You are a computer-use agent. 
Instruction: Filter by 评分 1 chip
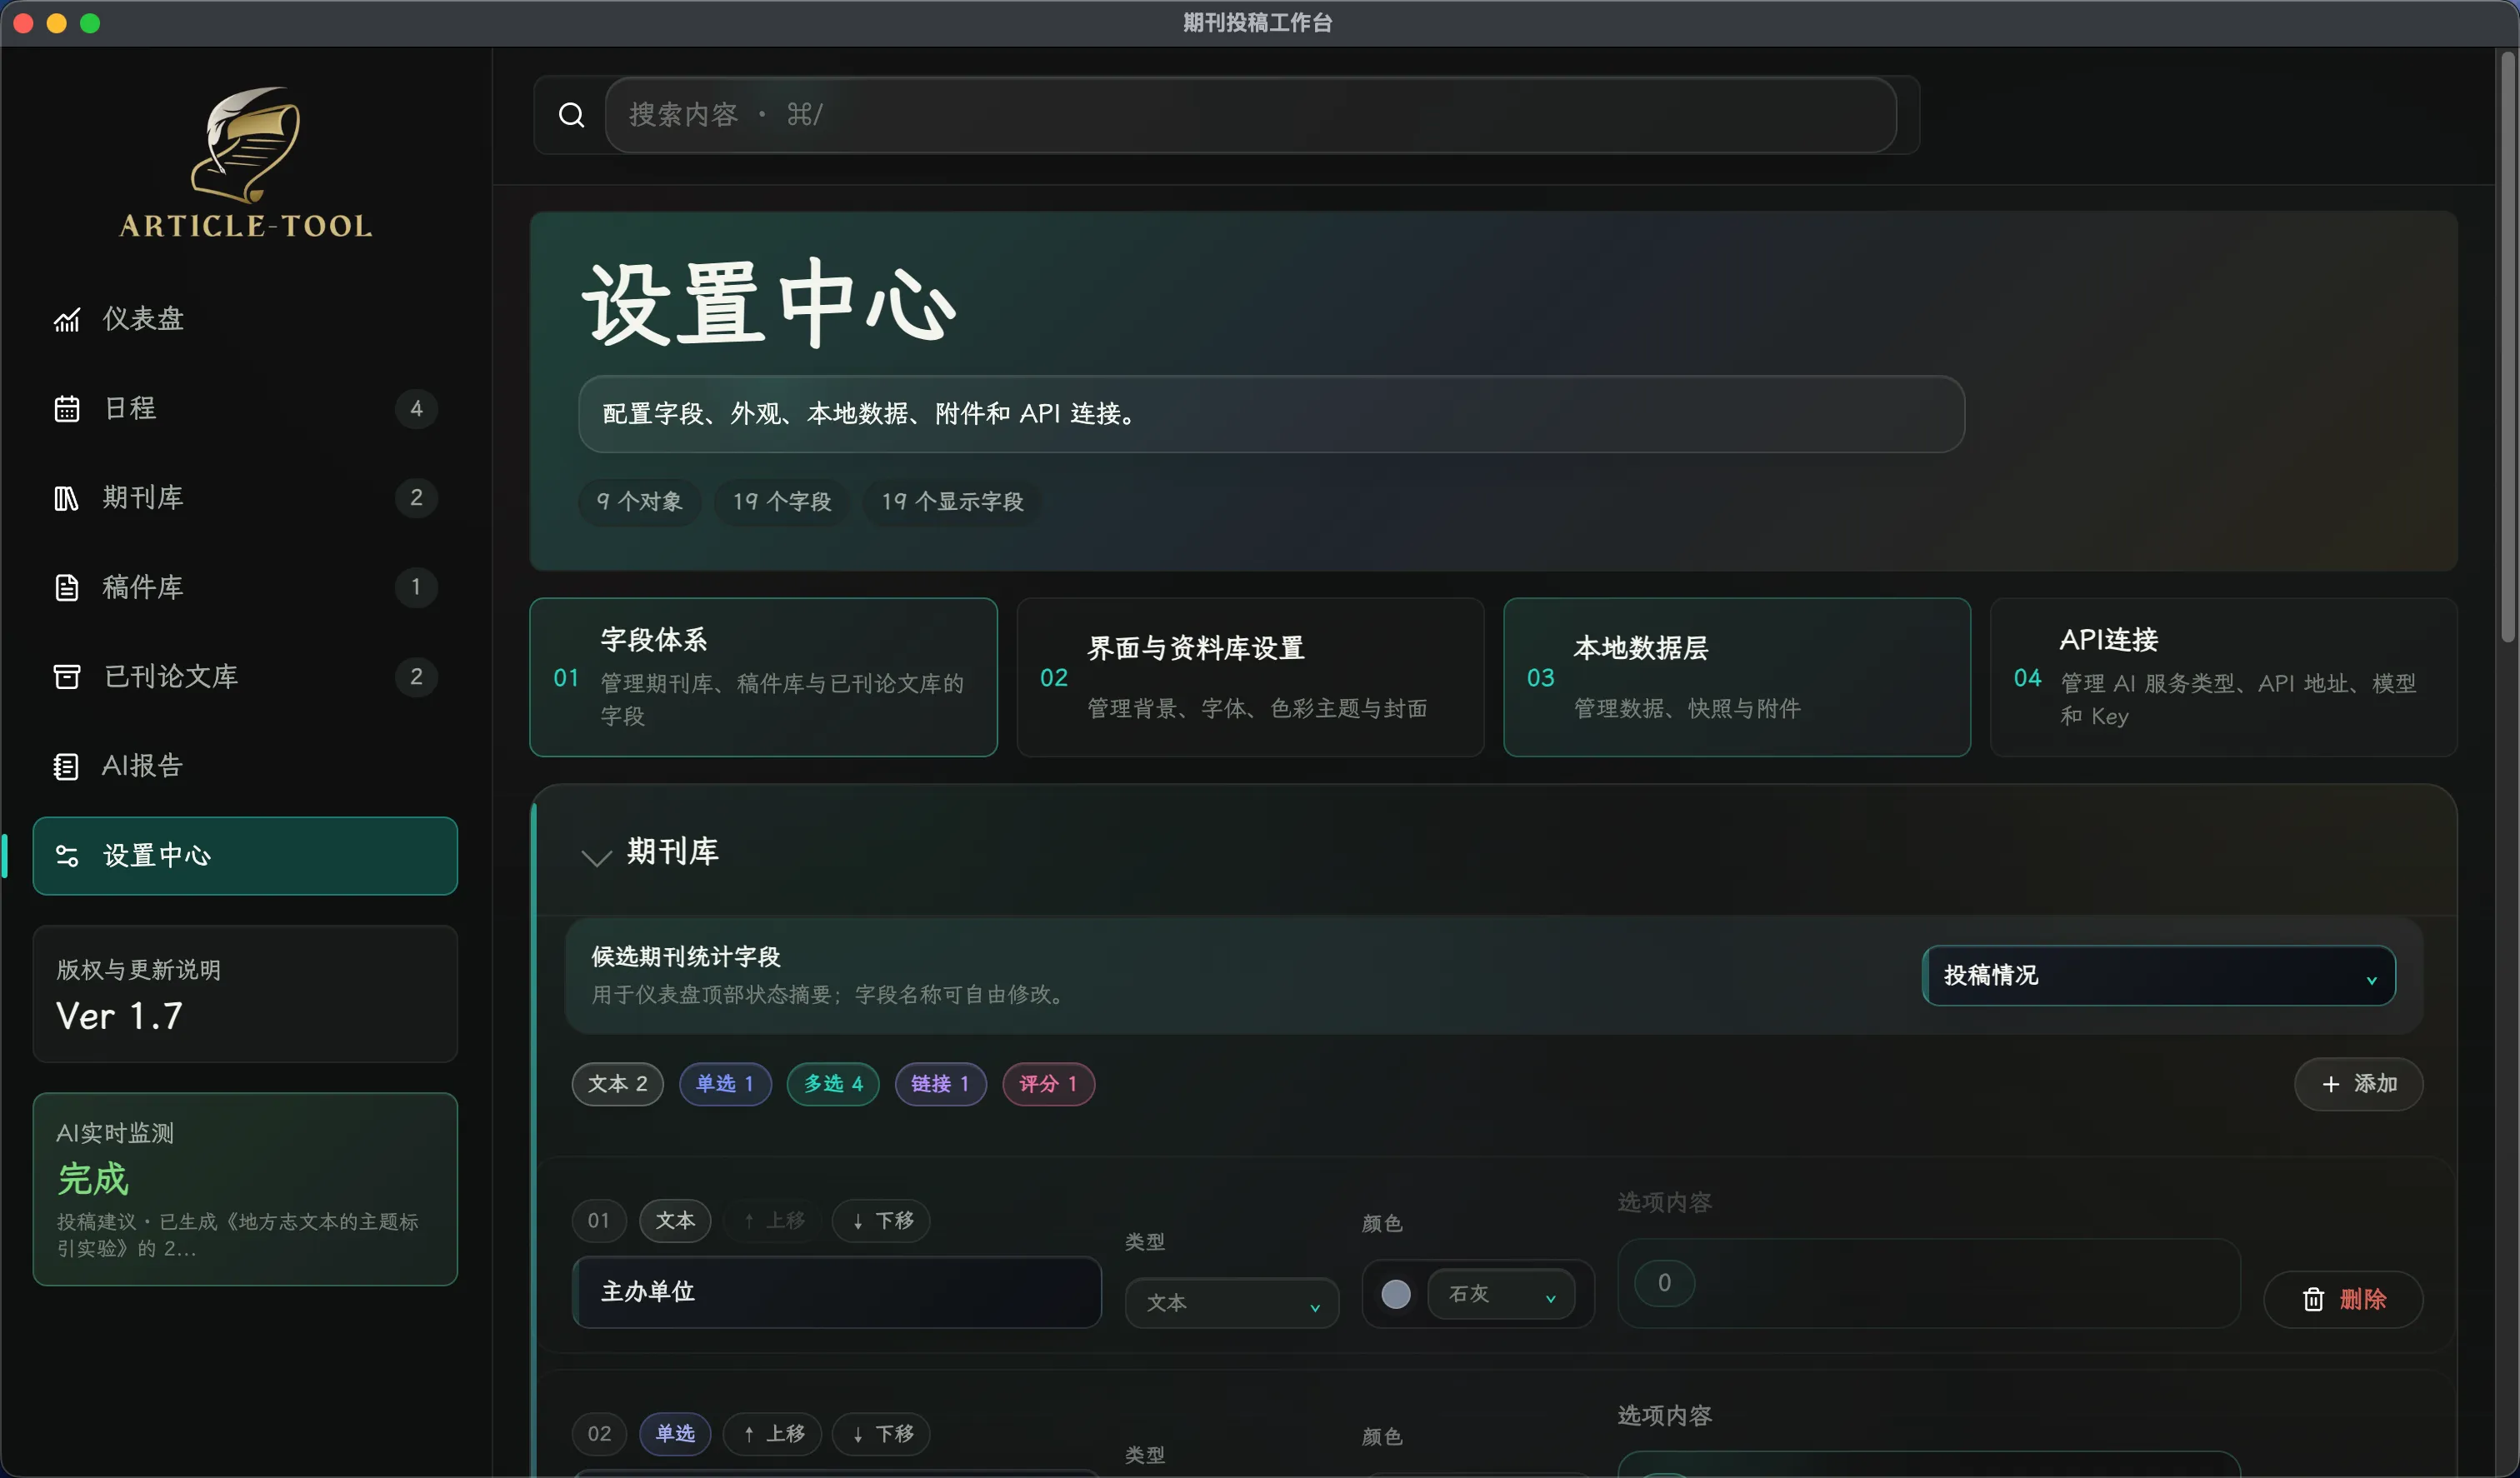click(x=1048, y=1084)
